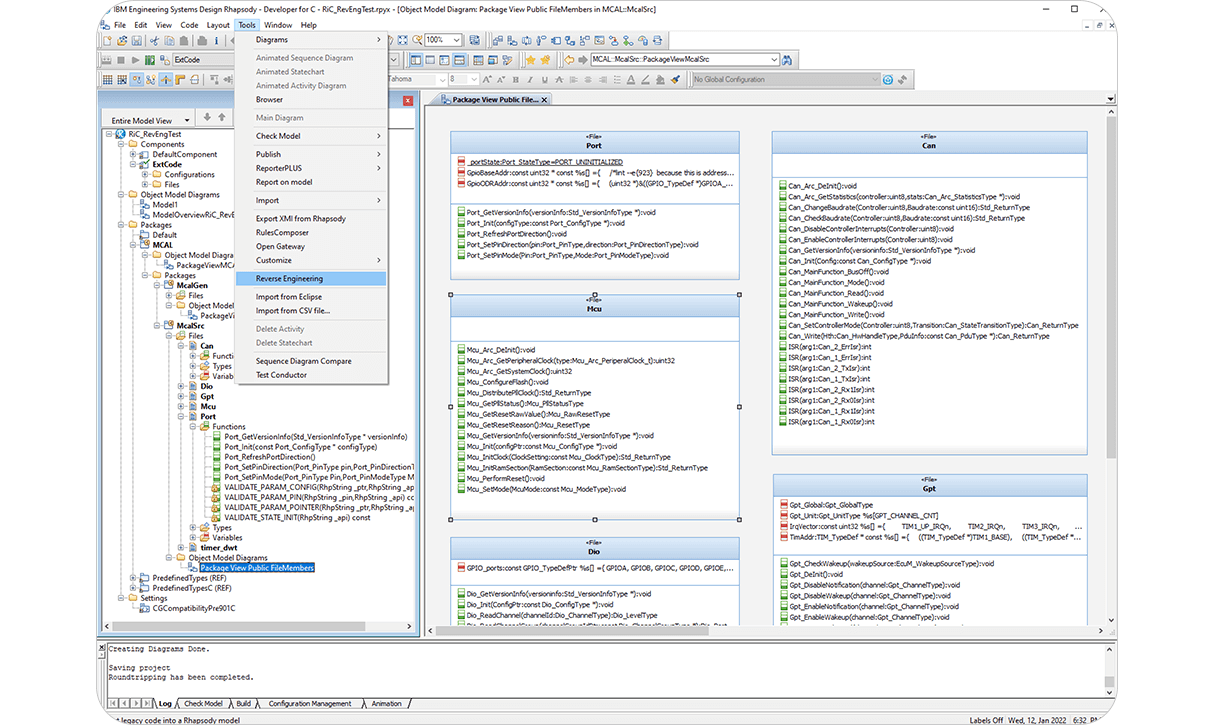Toggle Italic text formatting
Screen dimensions: 1214x725
tap(530, 80)
